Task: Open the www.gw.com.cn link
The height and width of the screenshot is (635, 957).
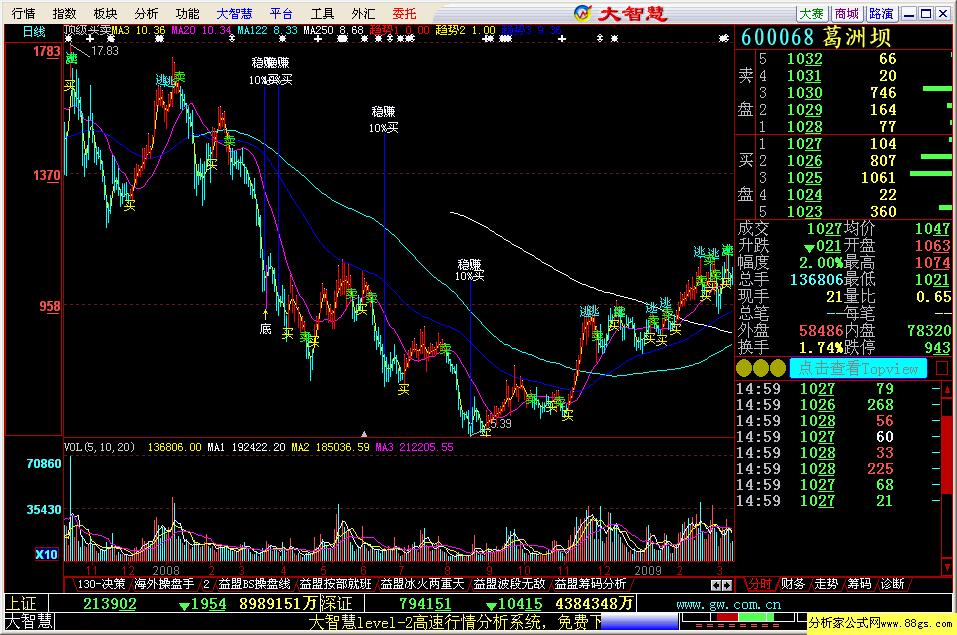Action: (728, 604)
